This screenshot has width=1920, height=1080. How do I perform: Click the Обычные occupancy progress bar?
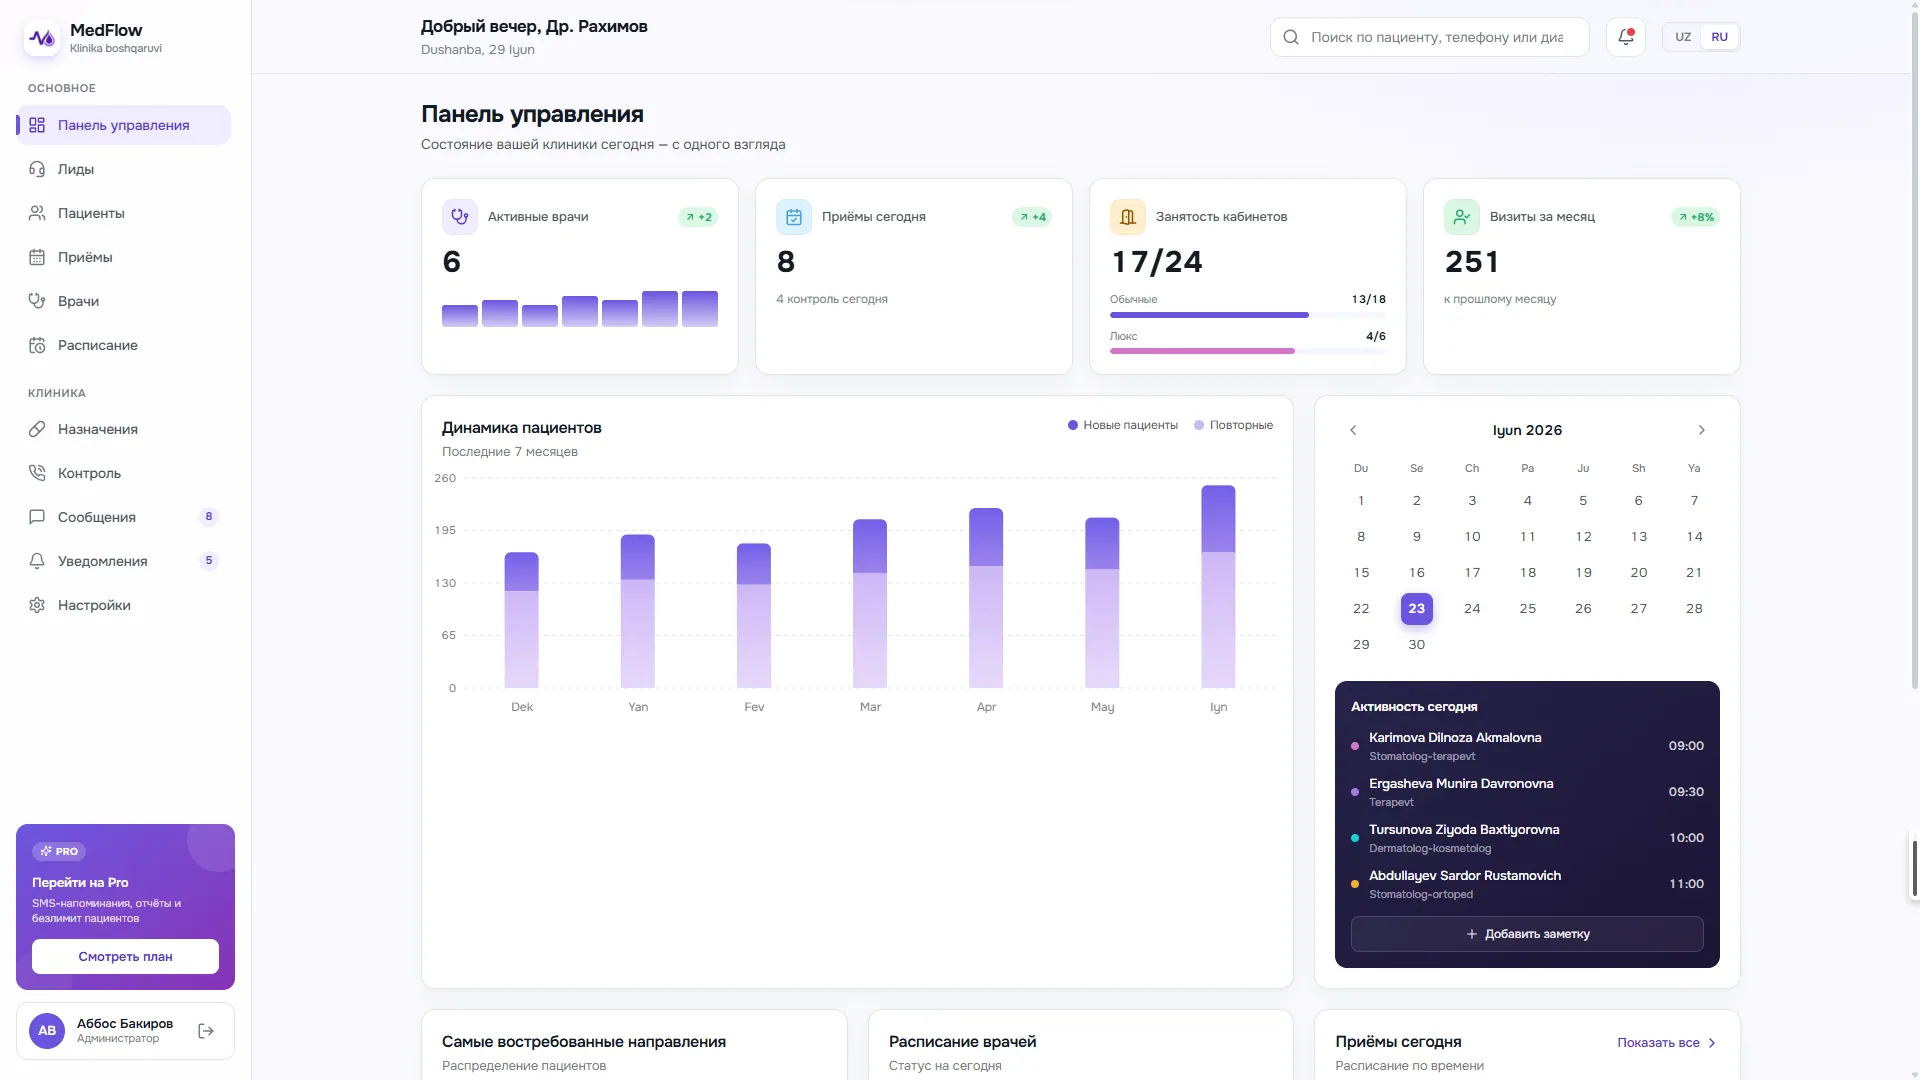coord(1247,315)
